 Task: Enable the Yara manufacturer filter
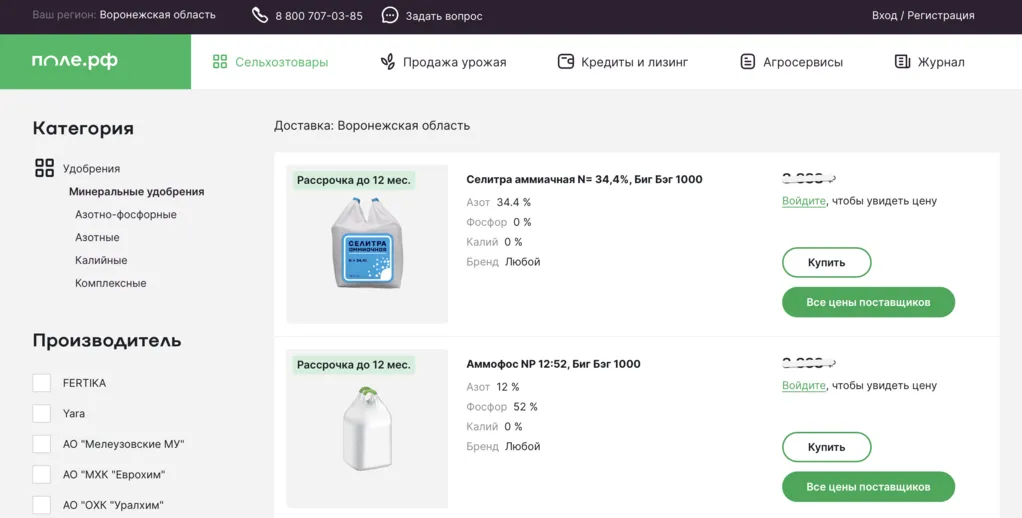click(41, 413)
